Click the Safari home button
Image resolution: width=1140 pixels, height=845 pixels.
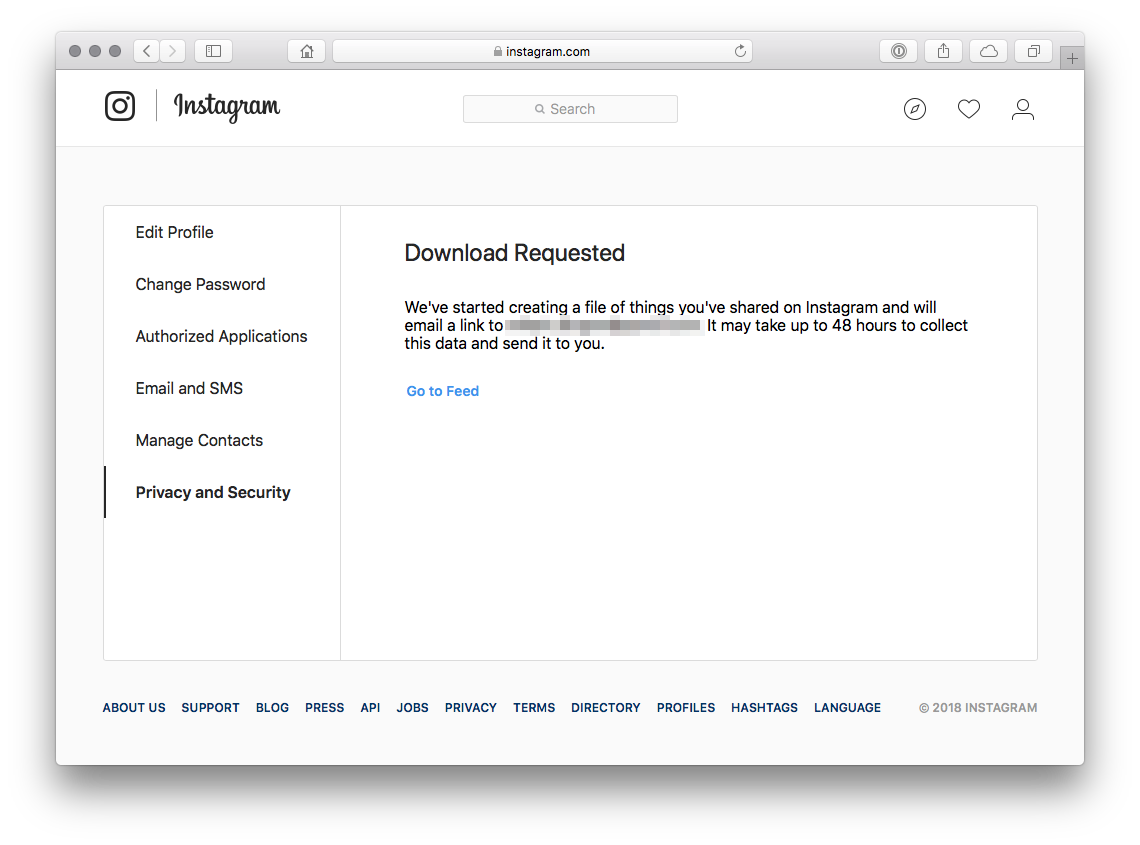tap(307, 51)
